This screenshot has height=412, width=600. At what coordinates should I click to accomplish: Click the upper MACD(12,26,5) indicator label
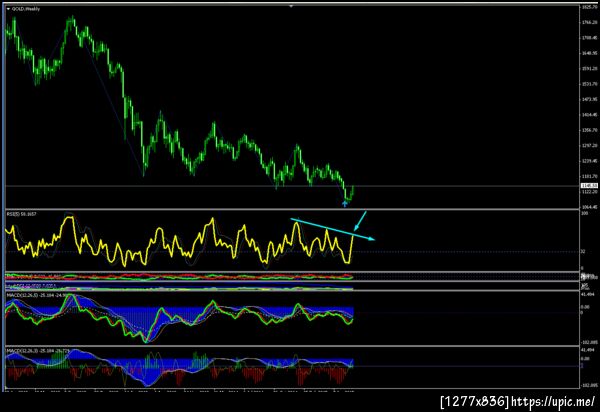pyautogui.click(x=38, y=295)
